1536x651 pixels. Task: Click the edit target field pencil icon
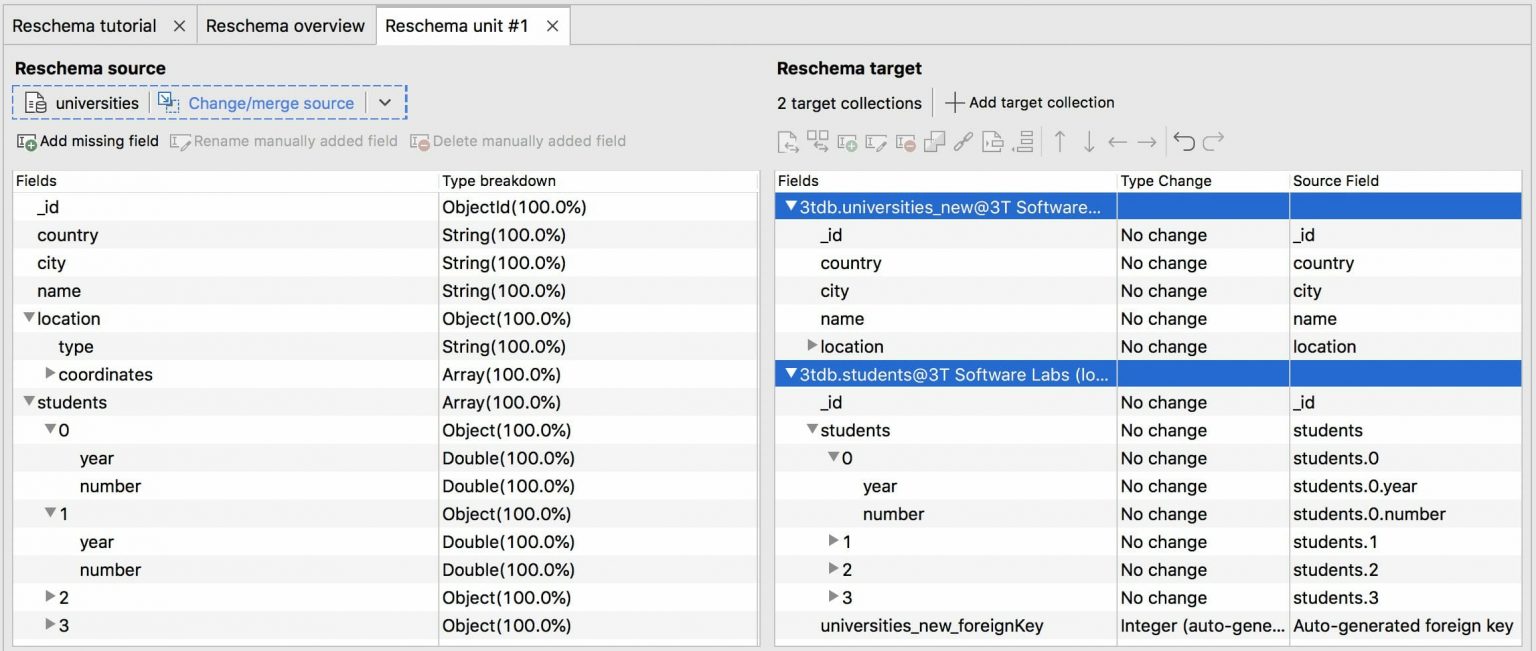[x=876, y=141]
